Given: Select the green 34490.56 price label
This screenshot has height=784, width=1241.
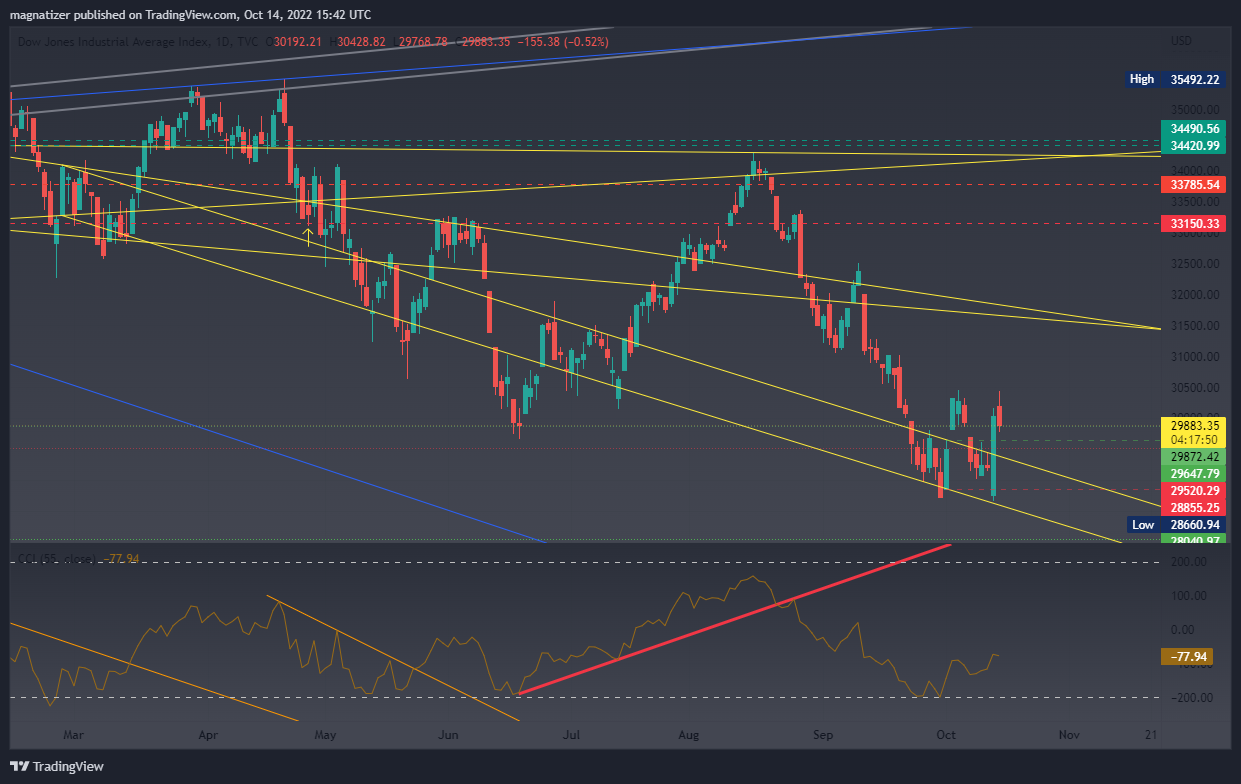Looking at the screenshot, I should tap(1195, 129).
